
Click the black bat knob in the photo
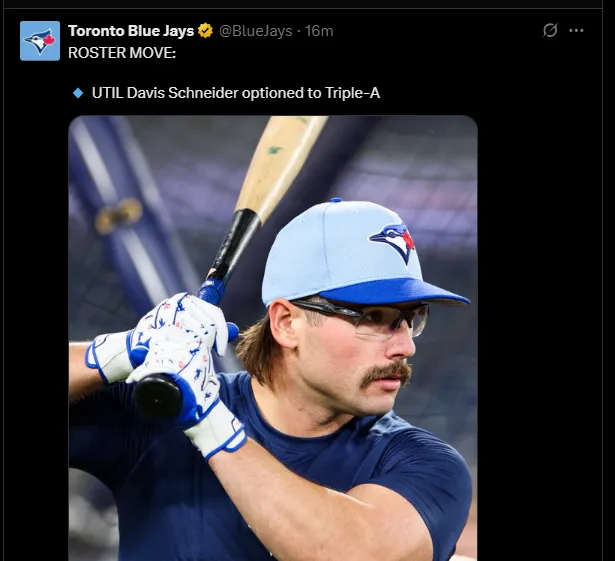[x=159, y=396]
